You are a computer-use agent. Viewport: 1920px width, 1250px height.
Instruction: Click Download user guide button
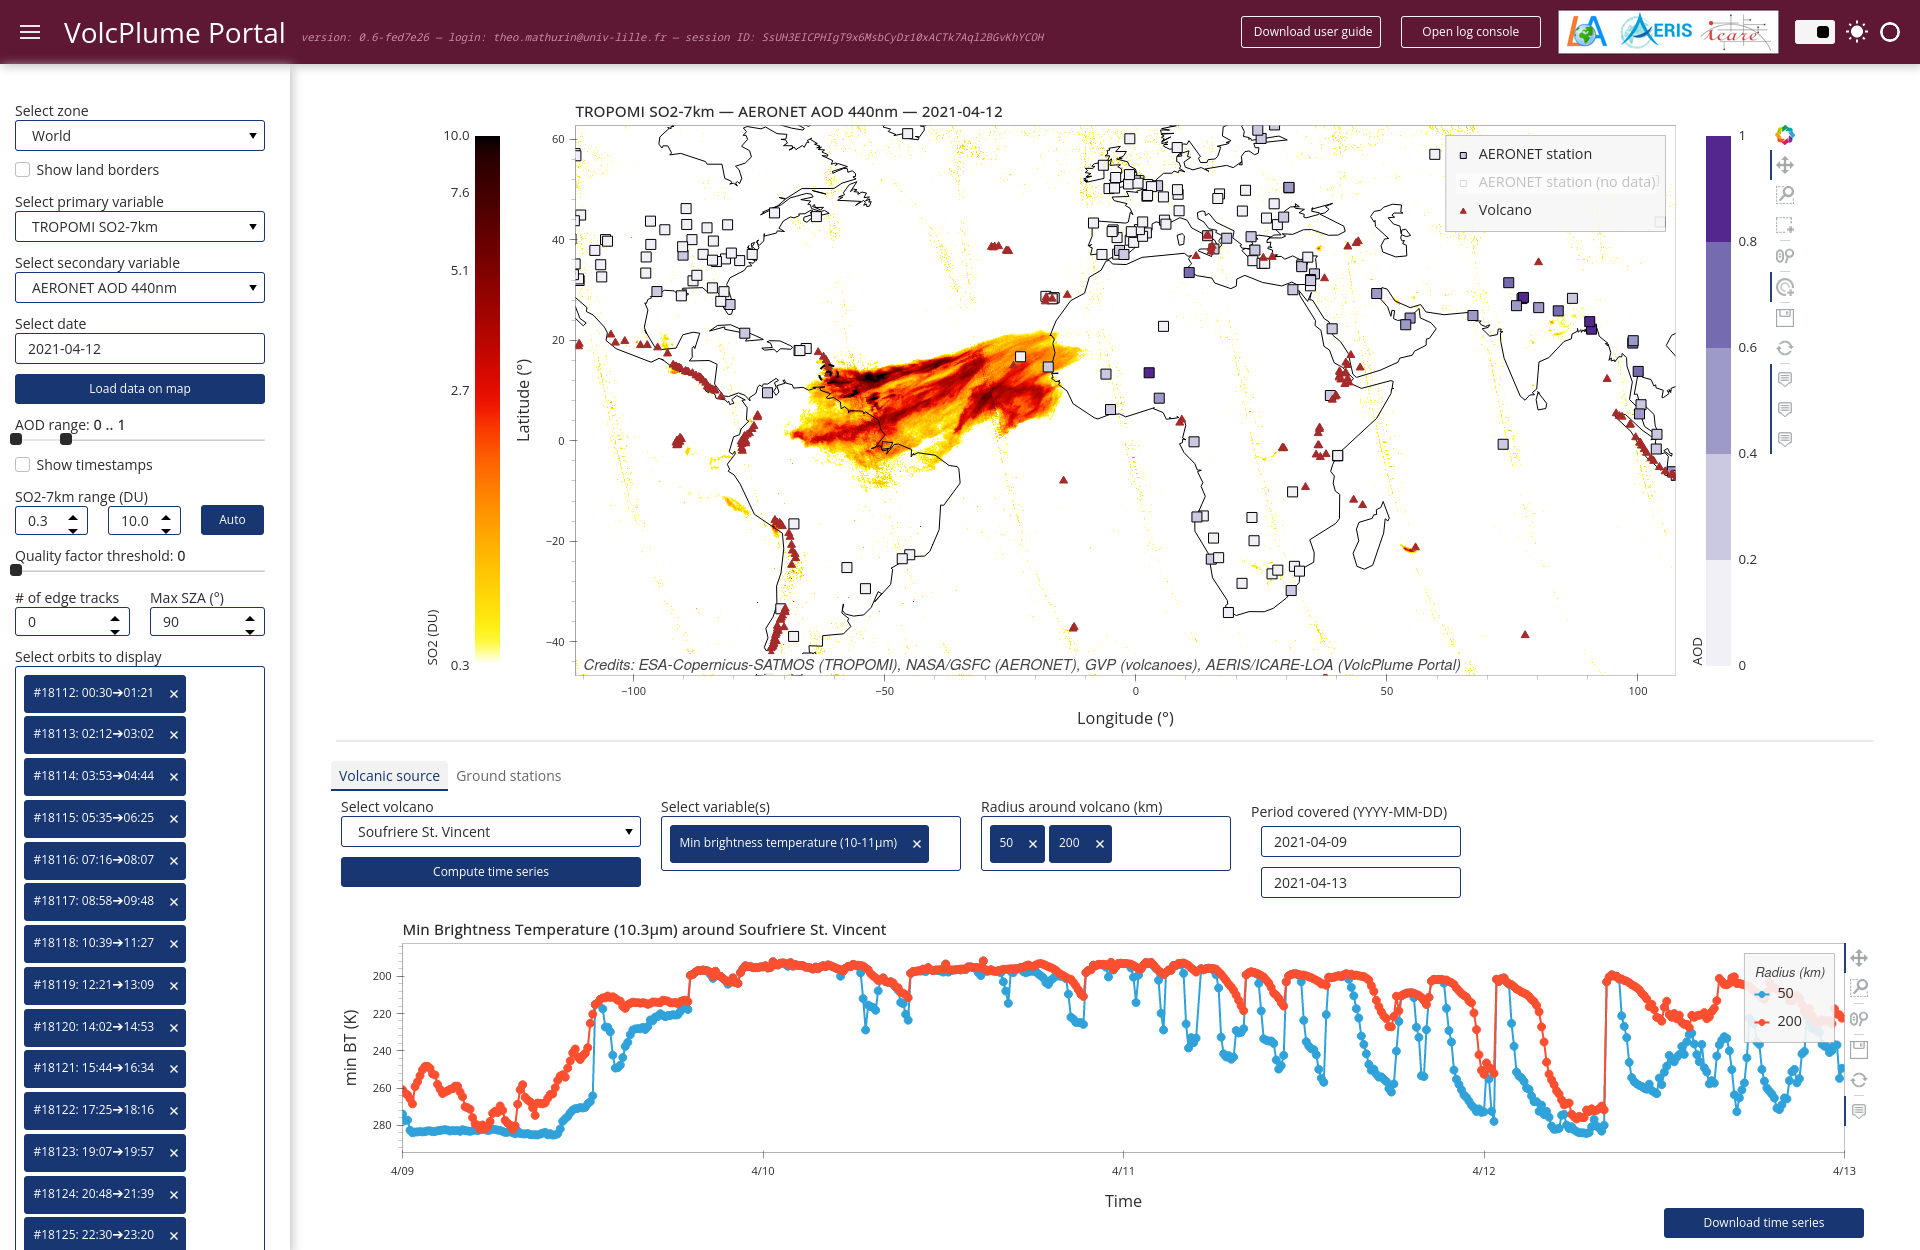coord(1311,32)
